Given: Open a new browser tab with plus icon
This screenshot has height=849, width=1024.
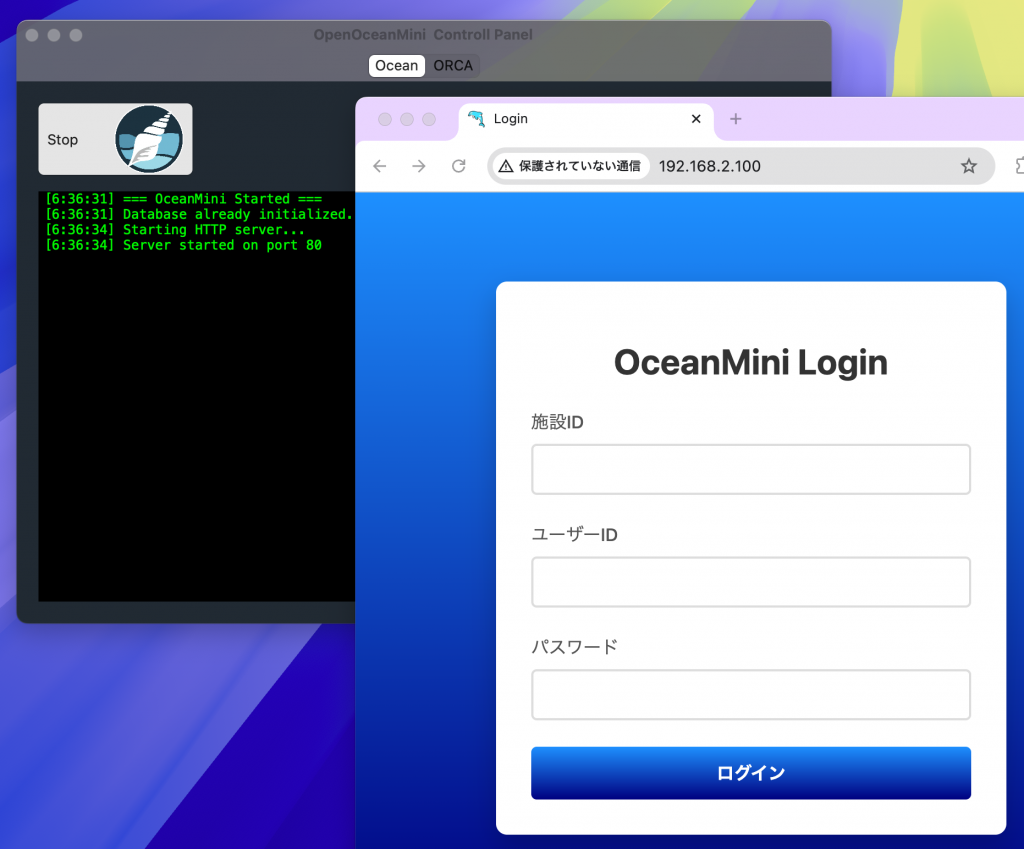Looking at the screenshot, I should pos(736,119).
